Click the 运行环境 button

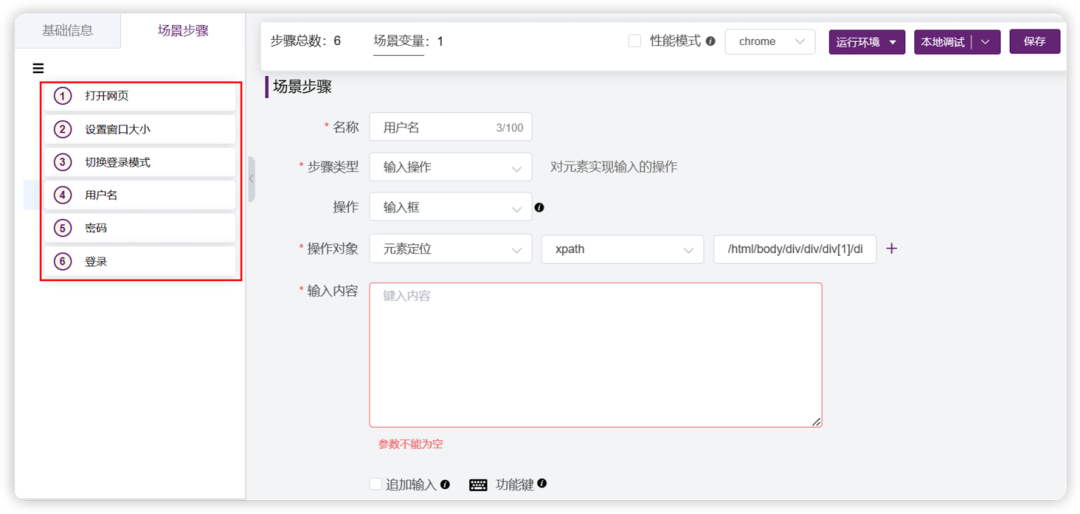click(866, 42)
